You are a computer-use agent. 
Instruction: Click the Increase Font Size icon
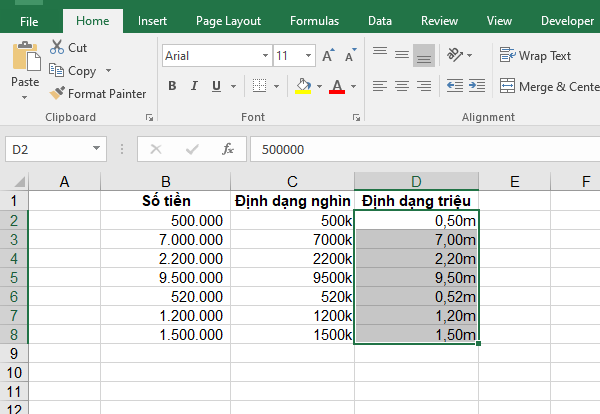(x=329, y=56)
